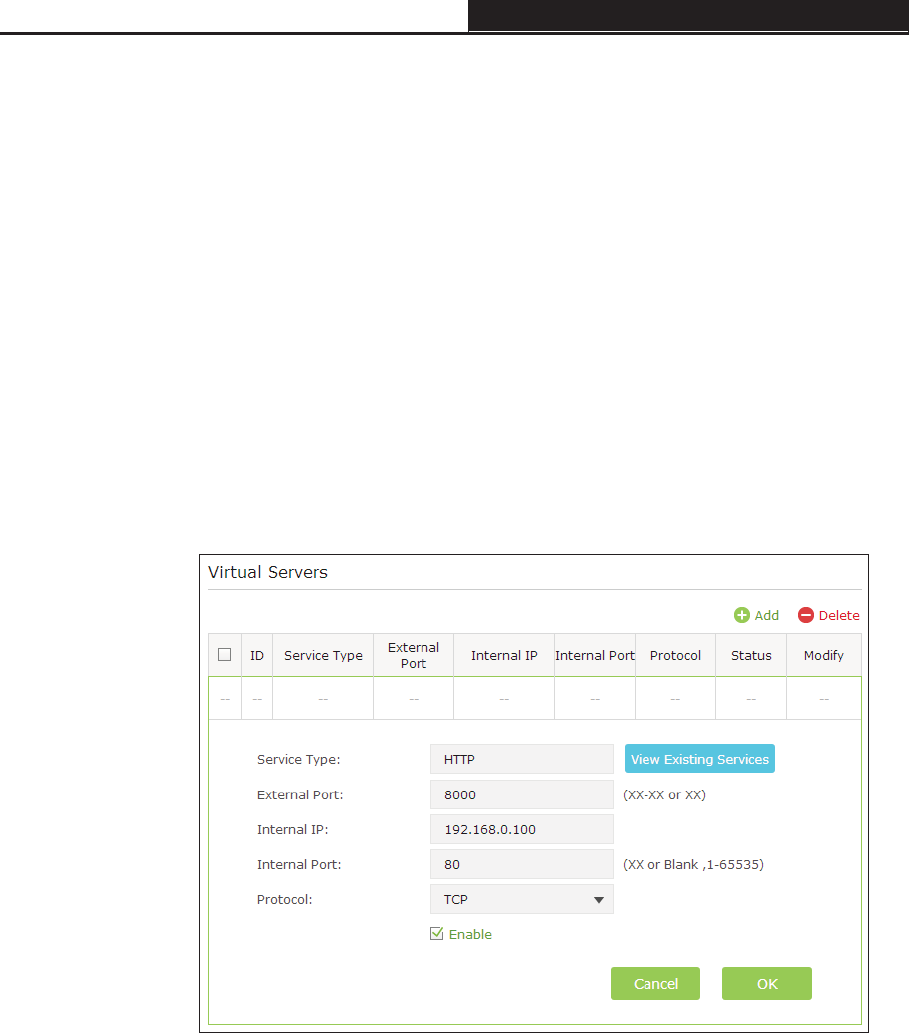Click the Internal IP: field label
The width and height of the screenshot is (909, 1033).
tap(292, 829)
